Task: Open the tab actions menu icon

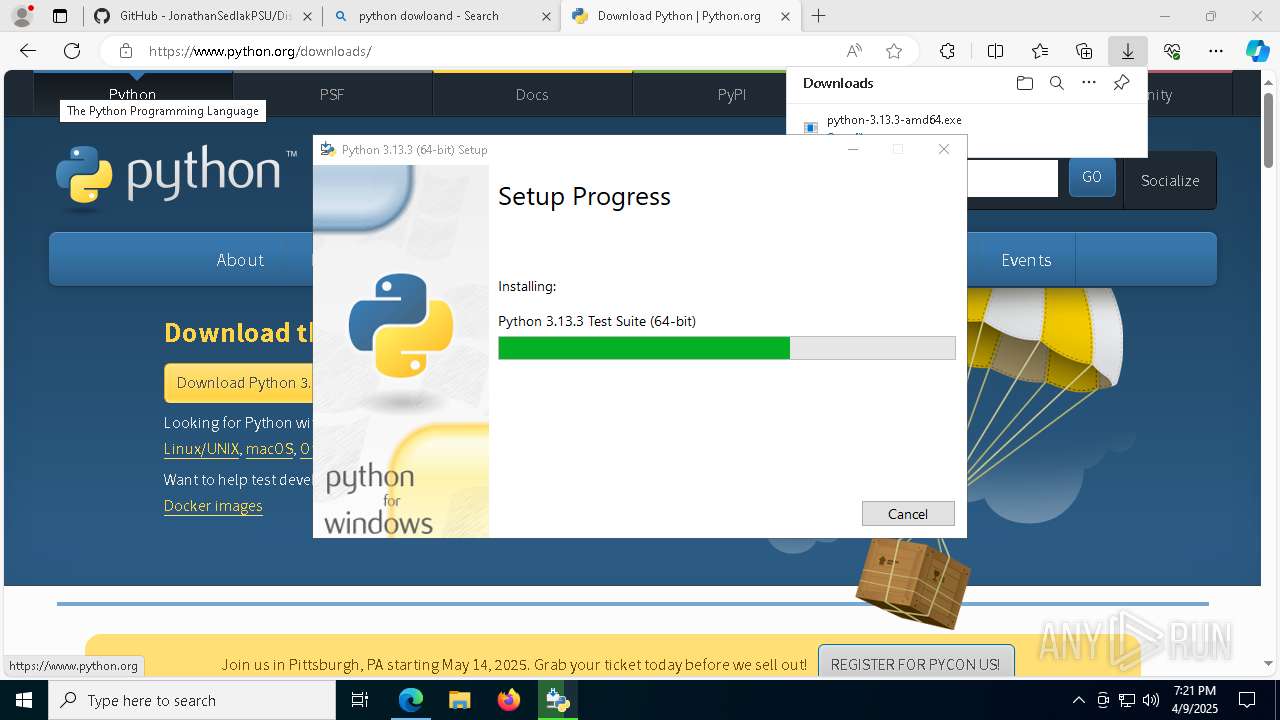Action: click(60, 16)
